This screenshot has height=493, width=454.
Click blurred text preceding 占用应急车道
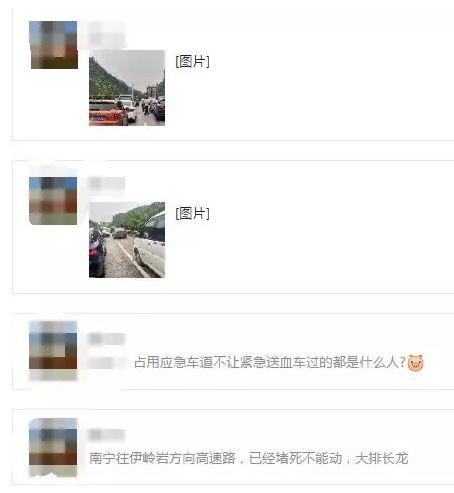point(108,363)
